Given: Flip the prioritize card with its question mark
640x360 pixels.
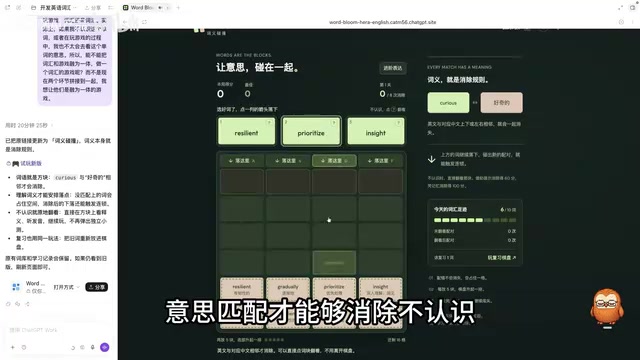Looking at the screenshot, I should click(x=333, y=122).
